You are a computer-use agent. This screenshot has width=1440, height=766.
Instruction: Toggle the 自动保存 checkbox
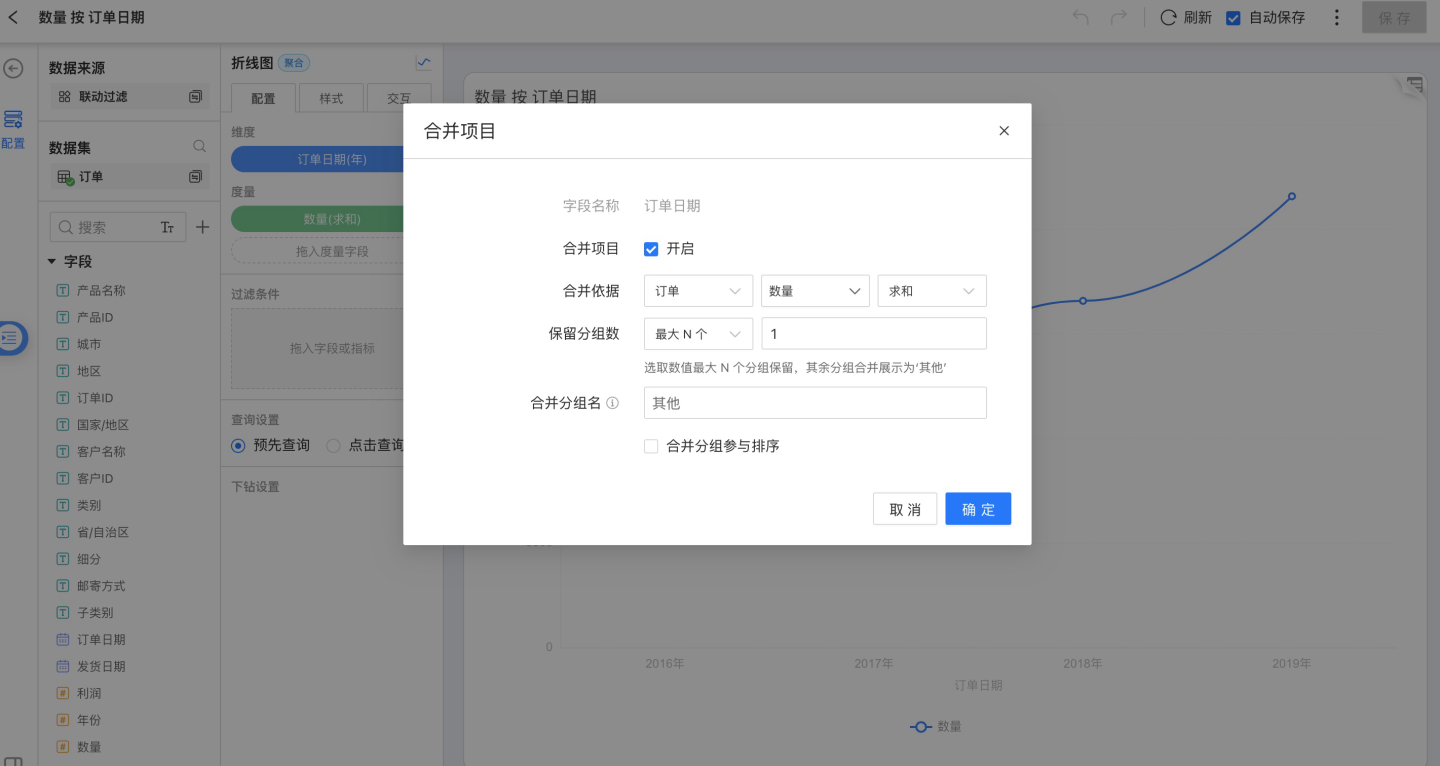pos(1233,18)
